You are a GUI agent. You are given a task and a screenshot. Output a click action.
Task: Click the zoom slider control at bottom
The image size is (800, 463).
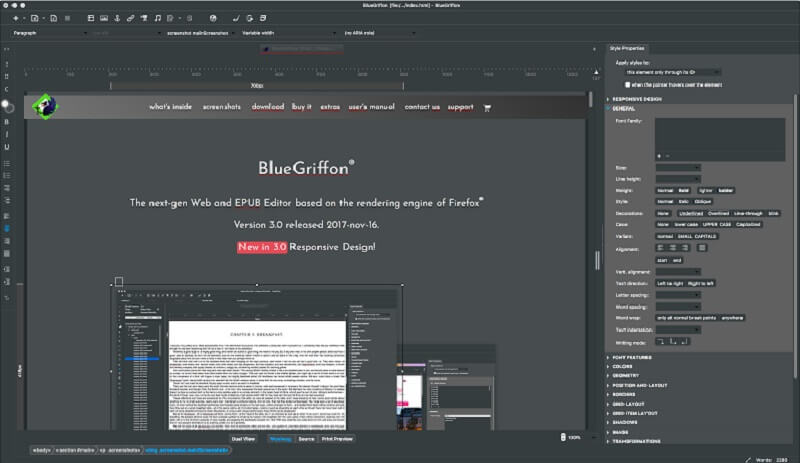563,437
